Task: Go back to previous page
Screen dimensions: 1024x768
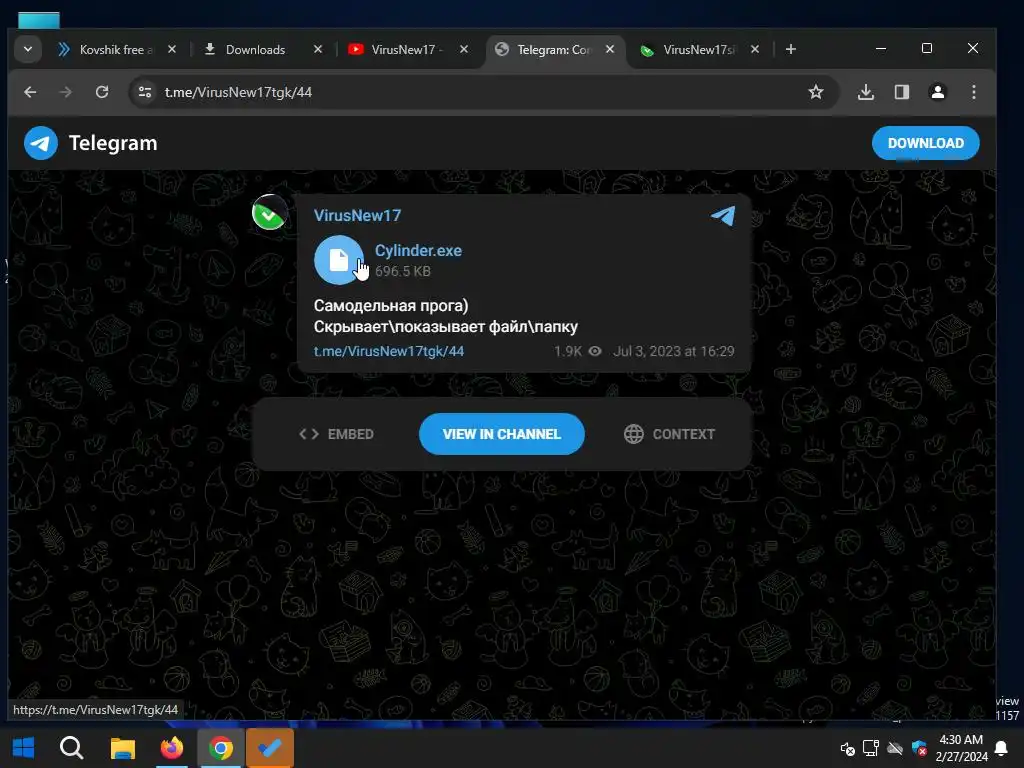Action: pos(30,92)
